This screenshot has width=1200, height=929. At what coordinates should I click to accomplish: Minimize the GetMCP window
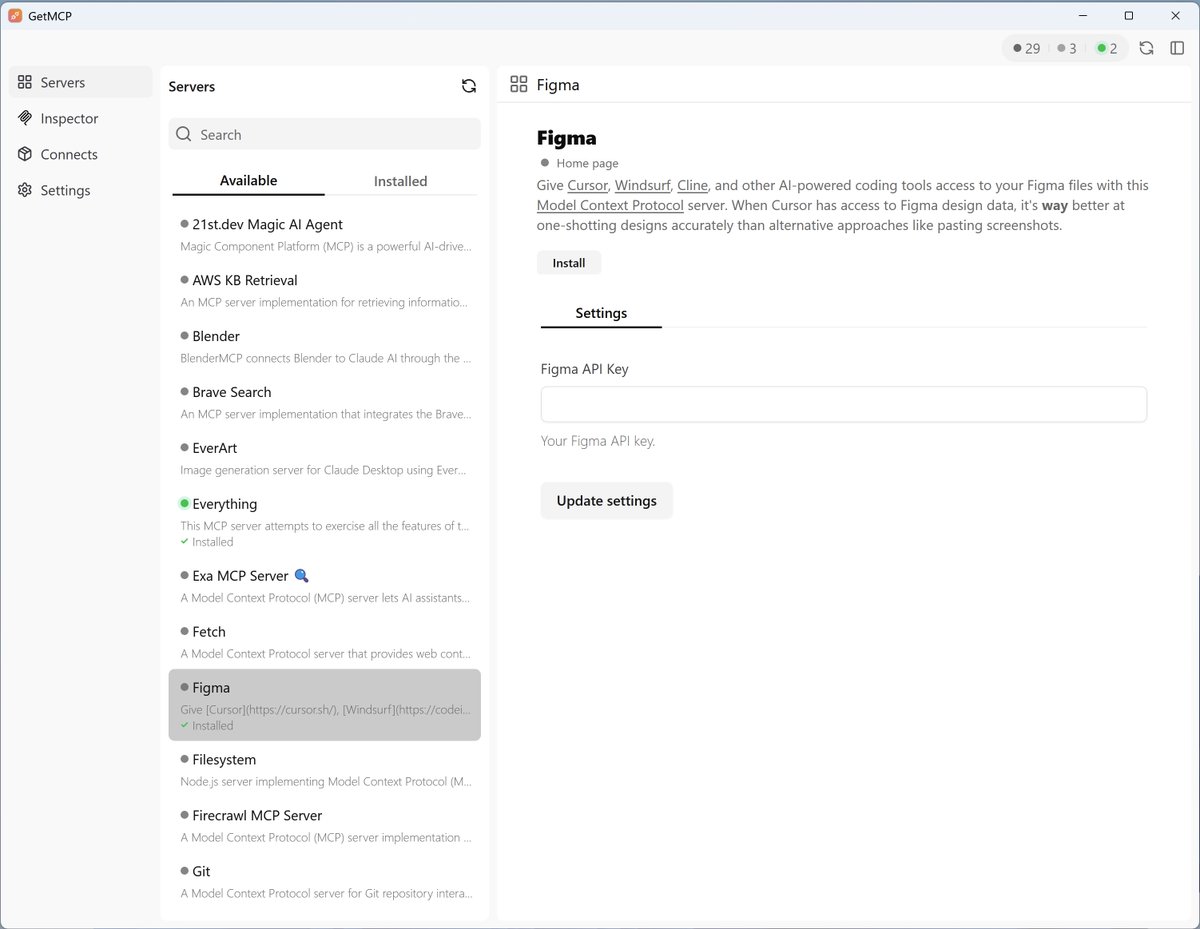(x=1083, y=15)
